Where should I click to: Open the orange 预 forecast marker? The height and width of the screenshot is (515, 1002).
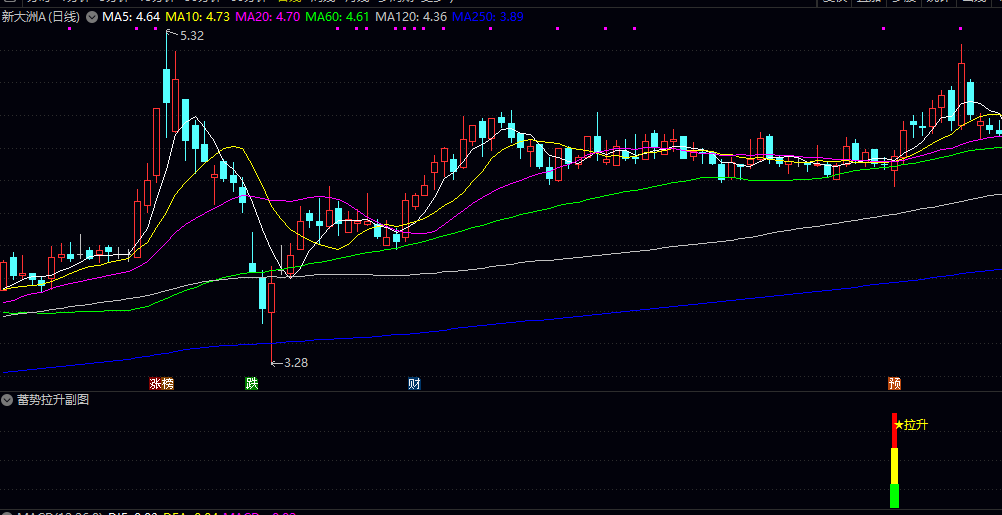coord(895,384)
